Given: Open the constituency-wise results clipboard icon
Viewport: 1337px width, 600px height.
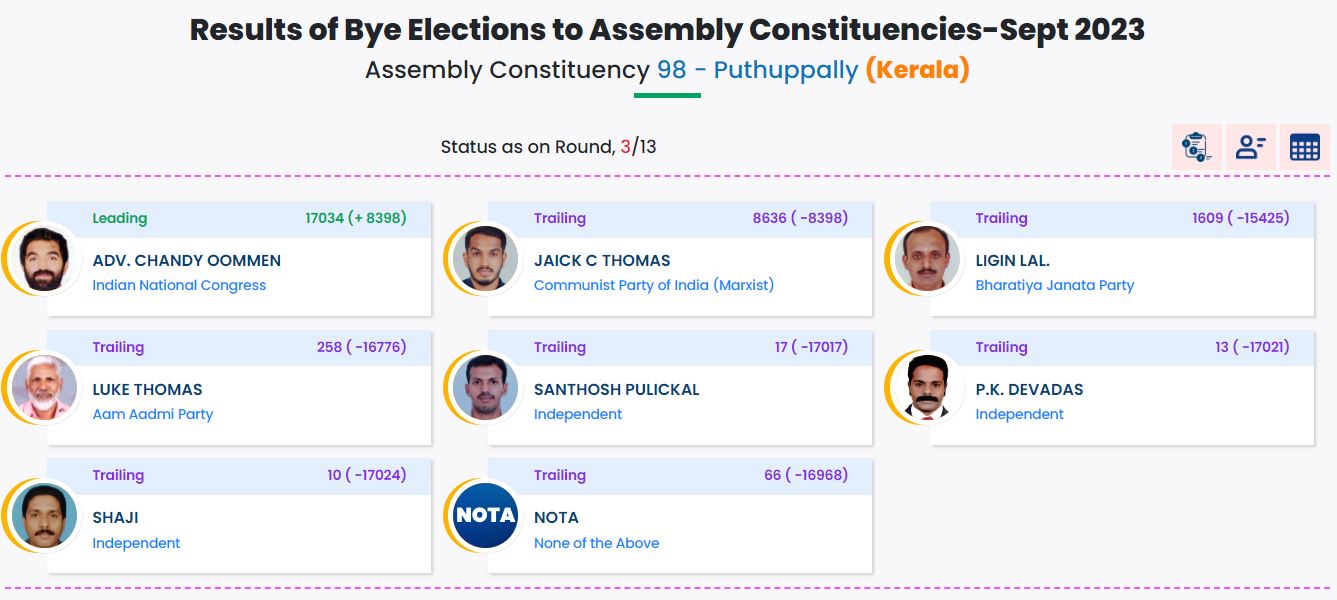Looking at the screenshot, I should 1196,147.
